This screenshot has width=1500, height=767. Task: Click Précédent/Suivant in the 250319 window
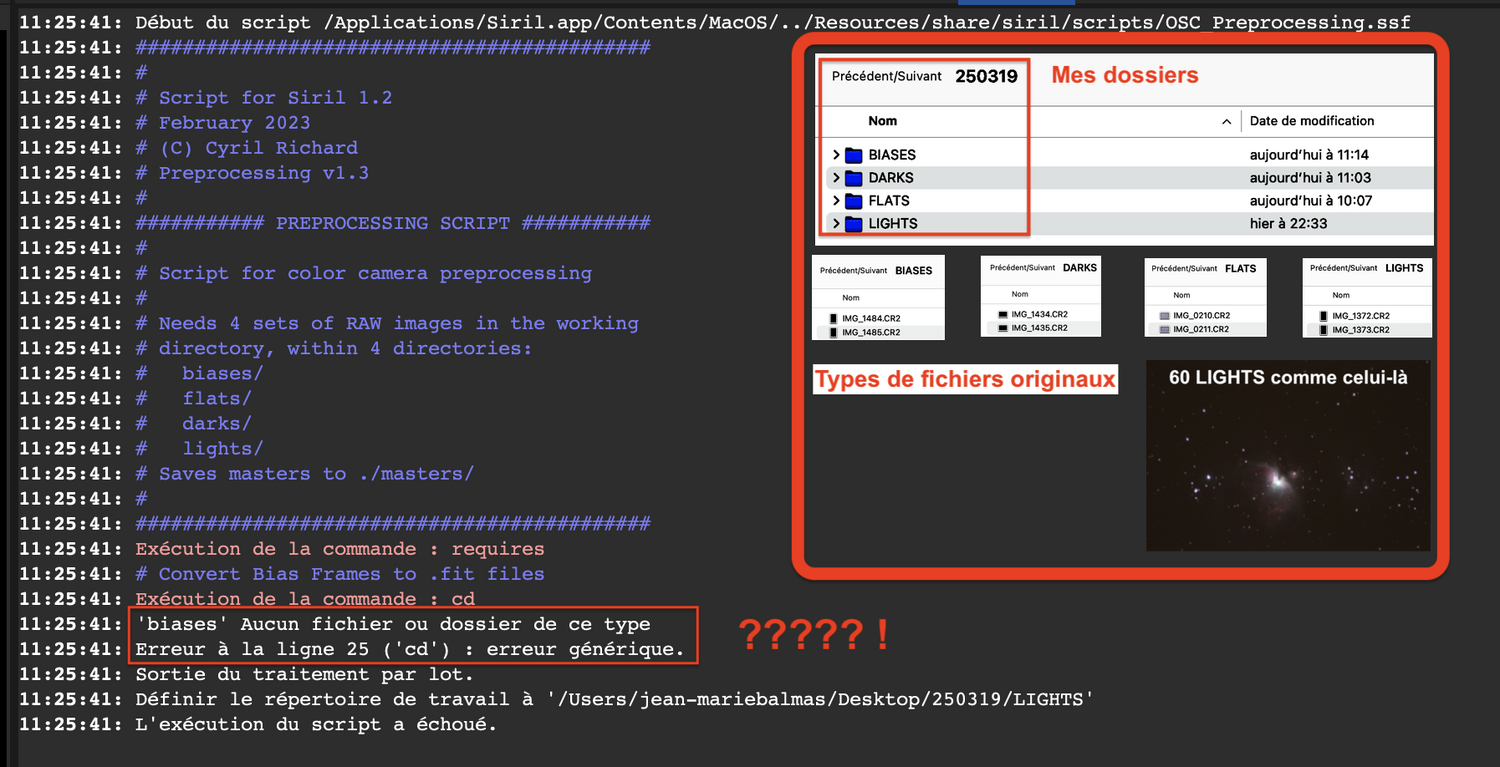pos(887,76)
